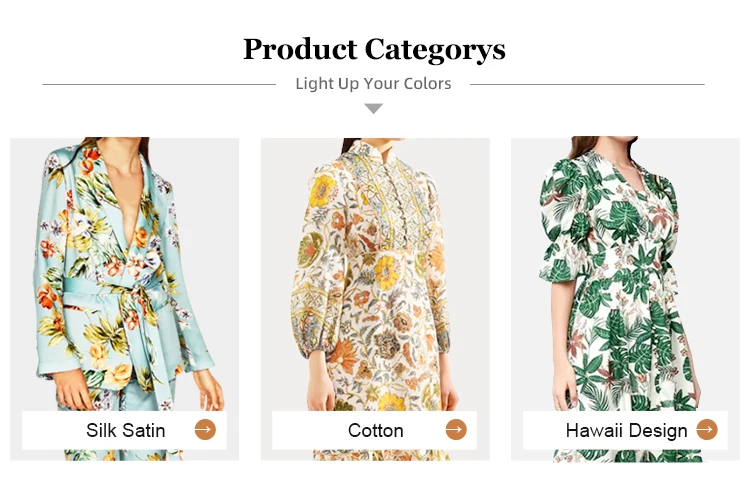Click the Product Categorys heading

(x=374, y=48)
